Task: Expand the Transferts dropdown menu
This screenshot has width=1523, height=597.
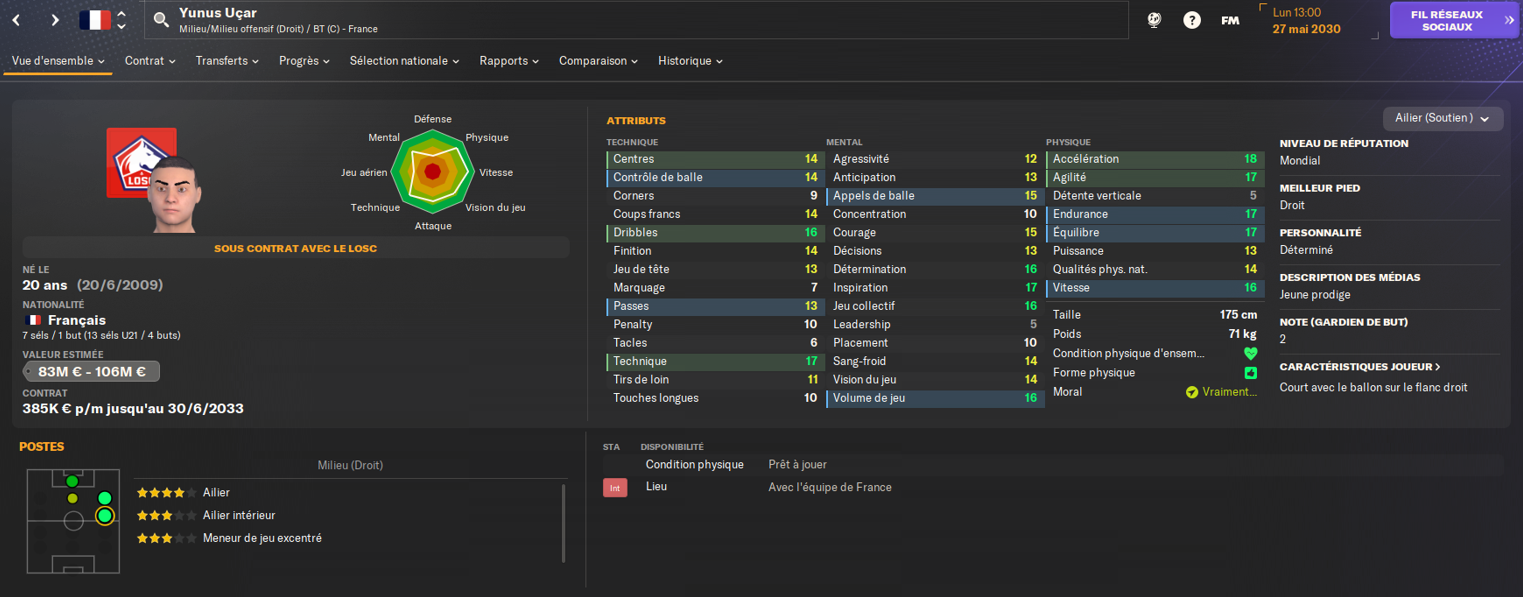Action: point(227,61)
